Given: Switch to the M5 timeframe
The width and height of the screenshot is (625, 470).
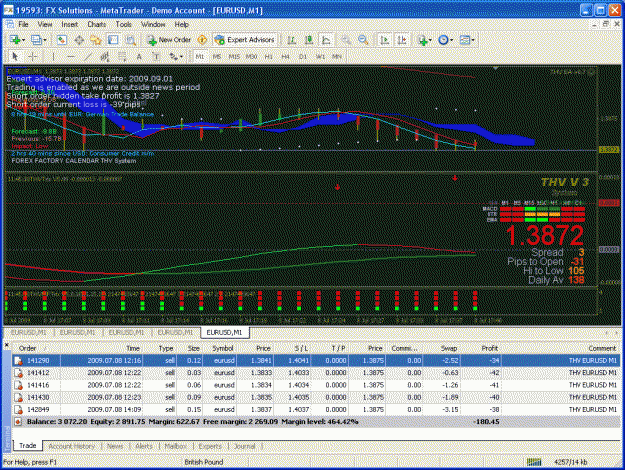Looking at the screenshot, I should tap(217, 57).
